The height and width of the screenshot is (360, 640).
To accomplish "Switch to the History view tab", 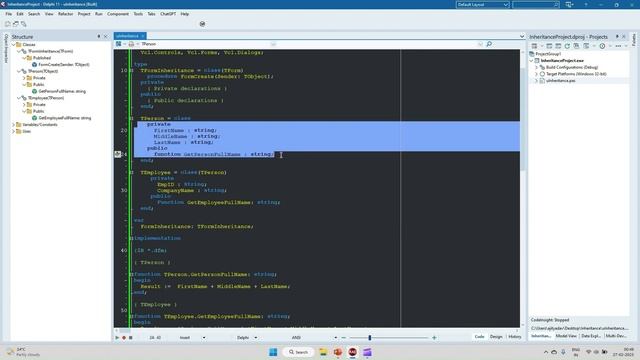I will pyautogui.click(x=514, y=337).
